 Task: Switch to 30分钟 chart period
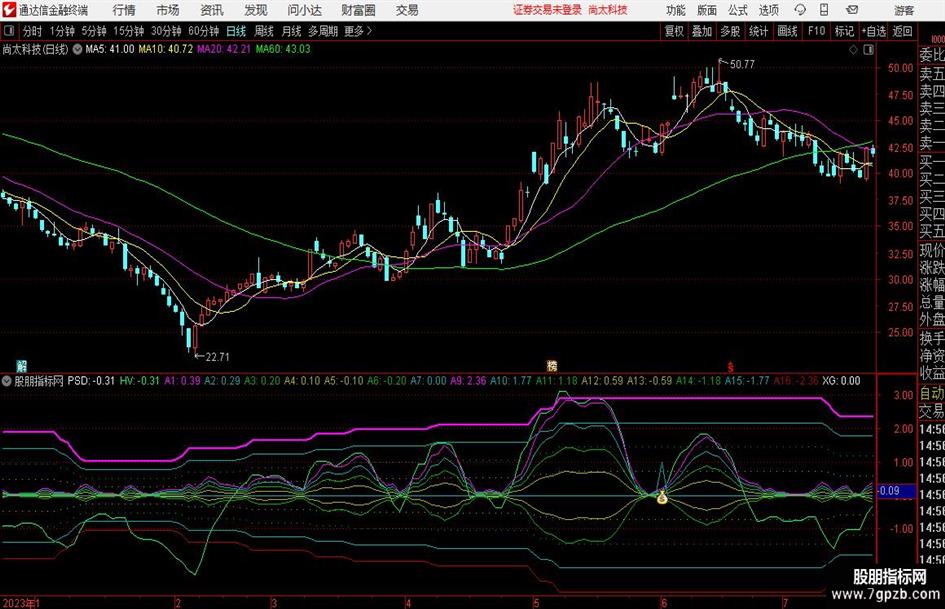[166, 31]
